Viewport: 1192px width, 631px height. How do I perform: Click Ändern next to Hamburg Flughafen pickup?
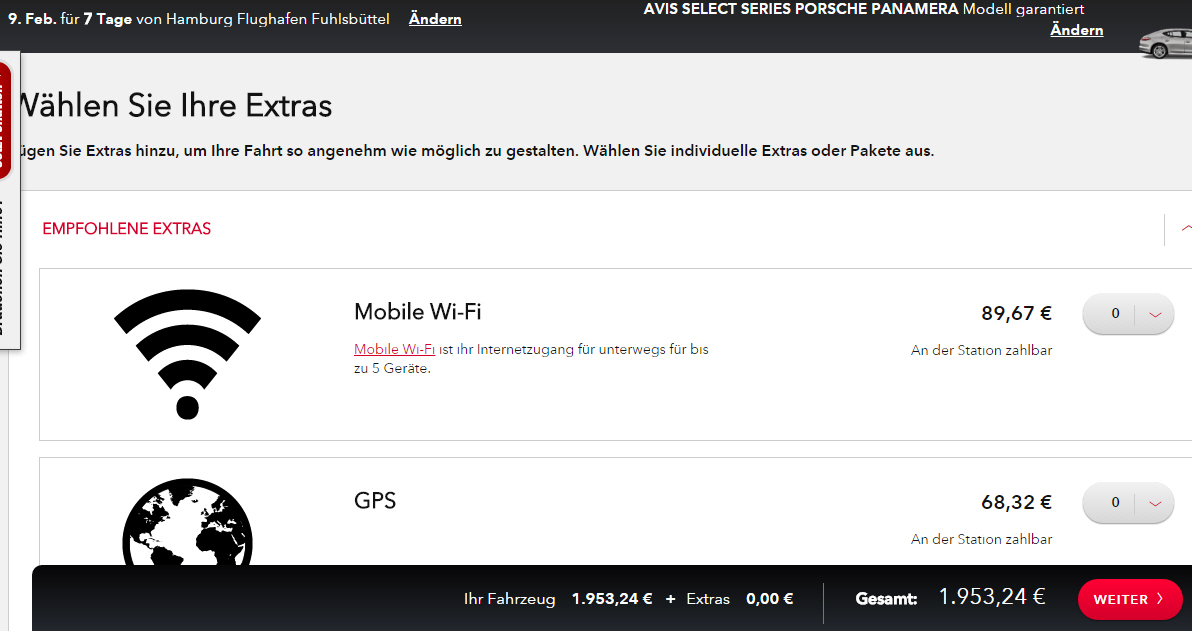[435, 19]
